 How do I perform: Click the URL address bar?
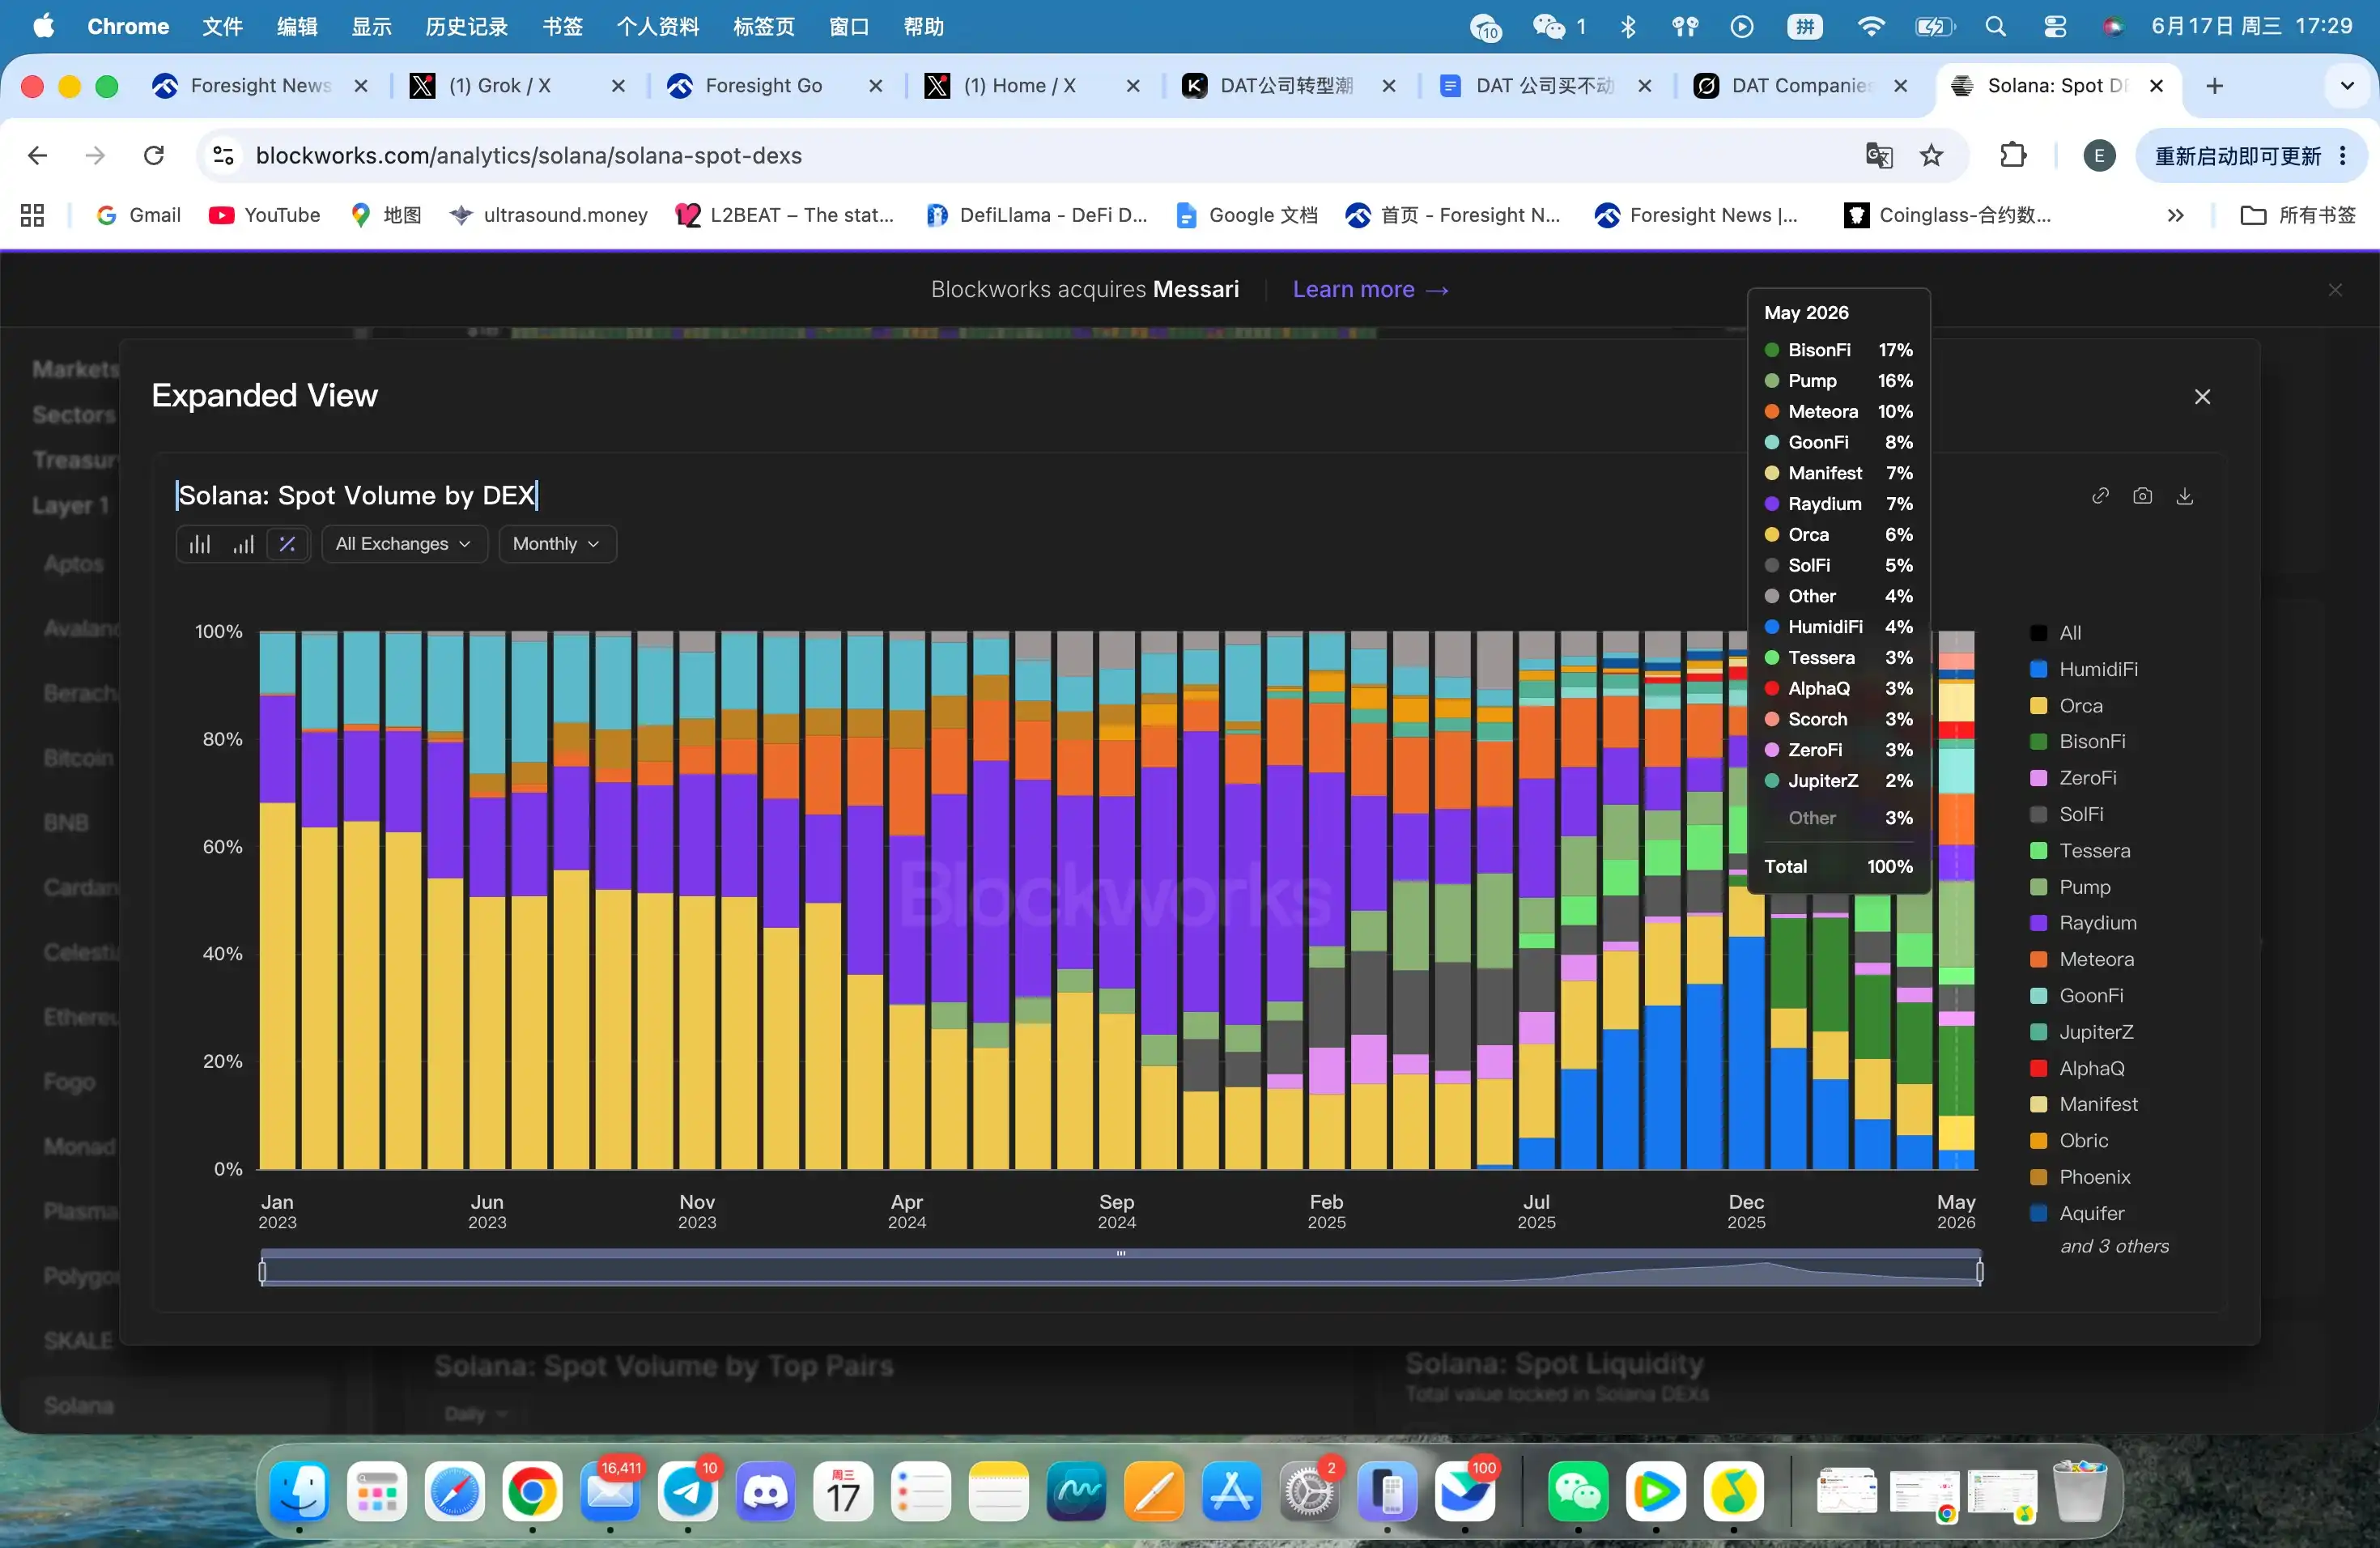1040,155
